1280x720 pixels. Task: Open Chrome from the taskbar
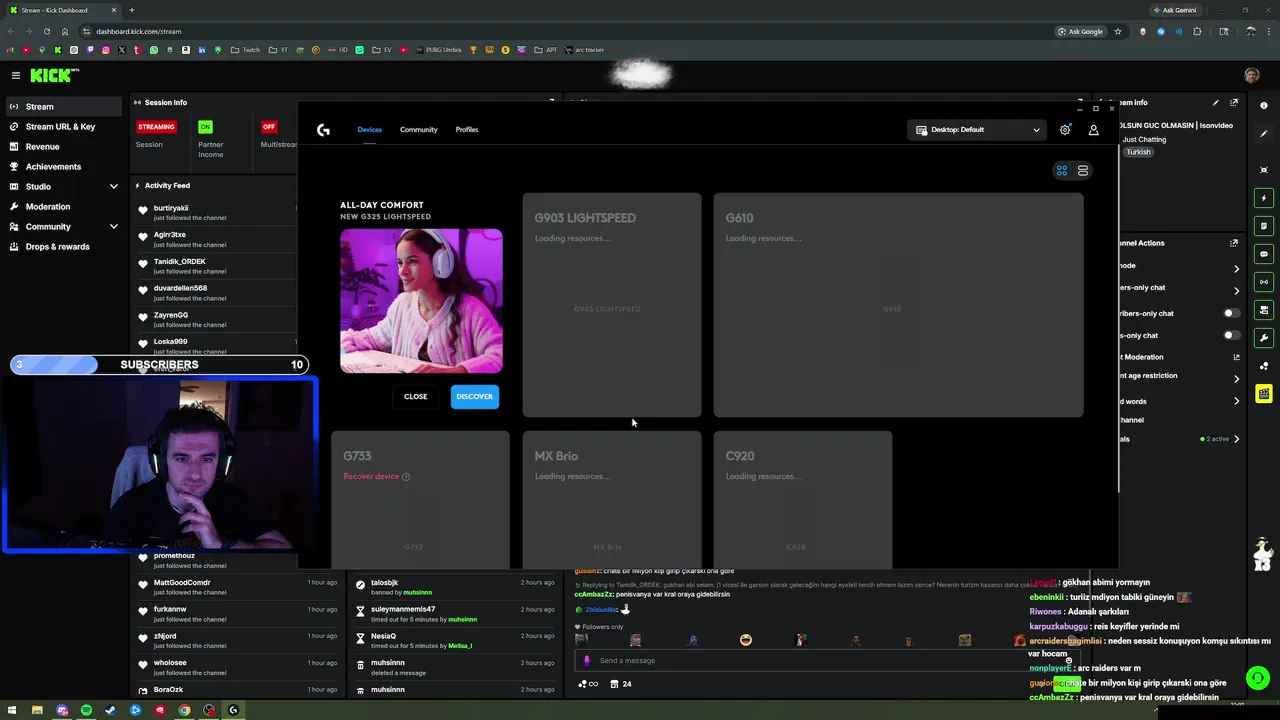[184, 710]
